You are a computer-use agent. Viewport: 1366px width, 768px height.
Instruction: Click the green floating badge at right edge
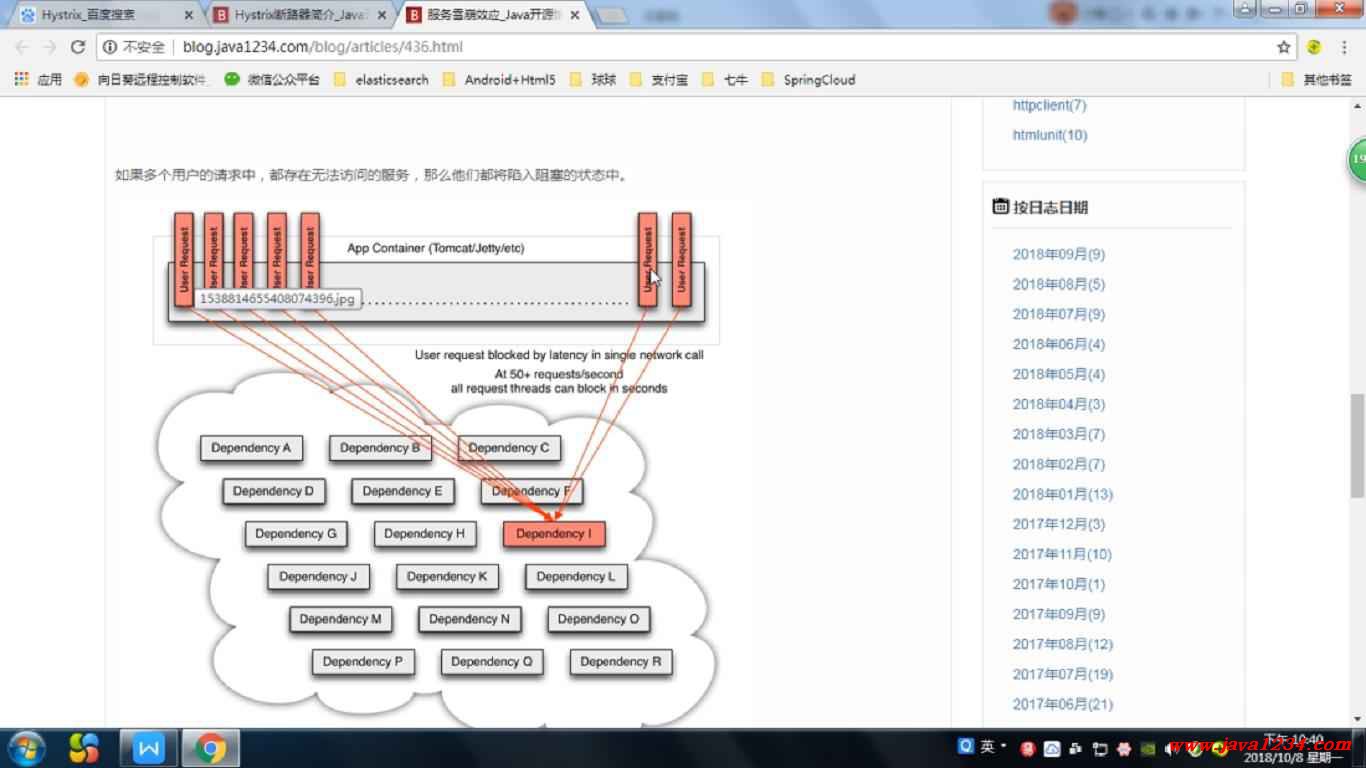click(x=1357, y=159)
